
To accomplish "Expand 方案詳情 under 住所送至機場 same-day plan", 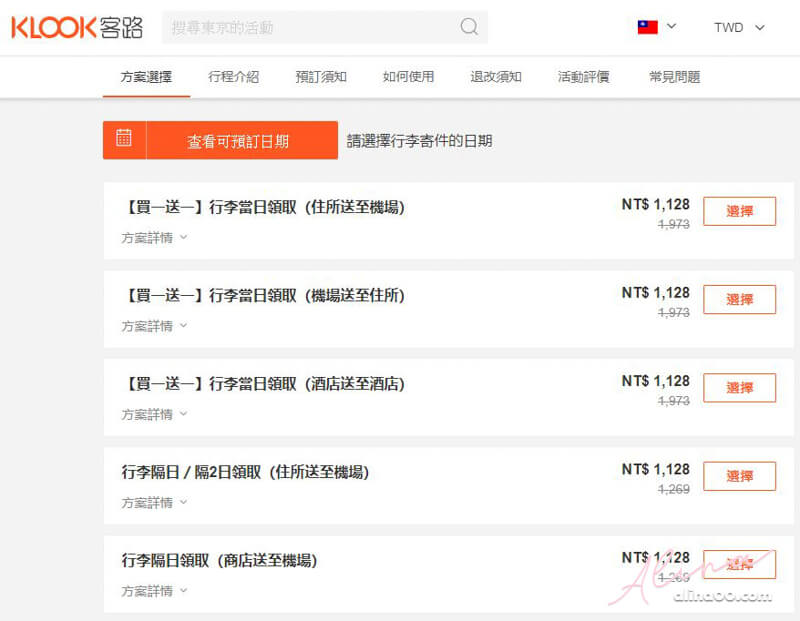I will 154,238.
